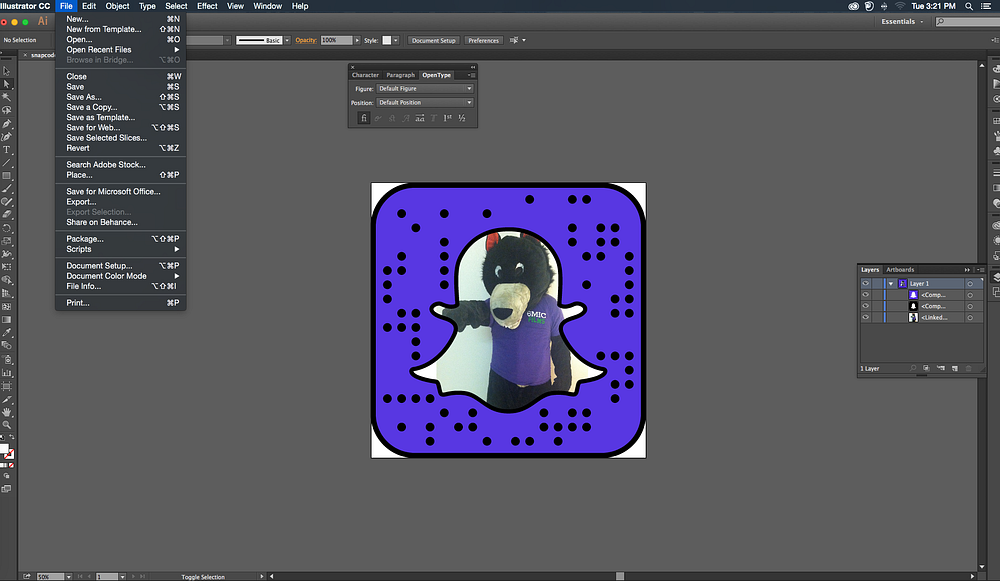This screenshot has height=581, width=1000.
Task: Click macOS Spotlight search icon
Action: tap(969, 6)
